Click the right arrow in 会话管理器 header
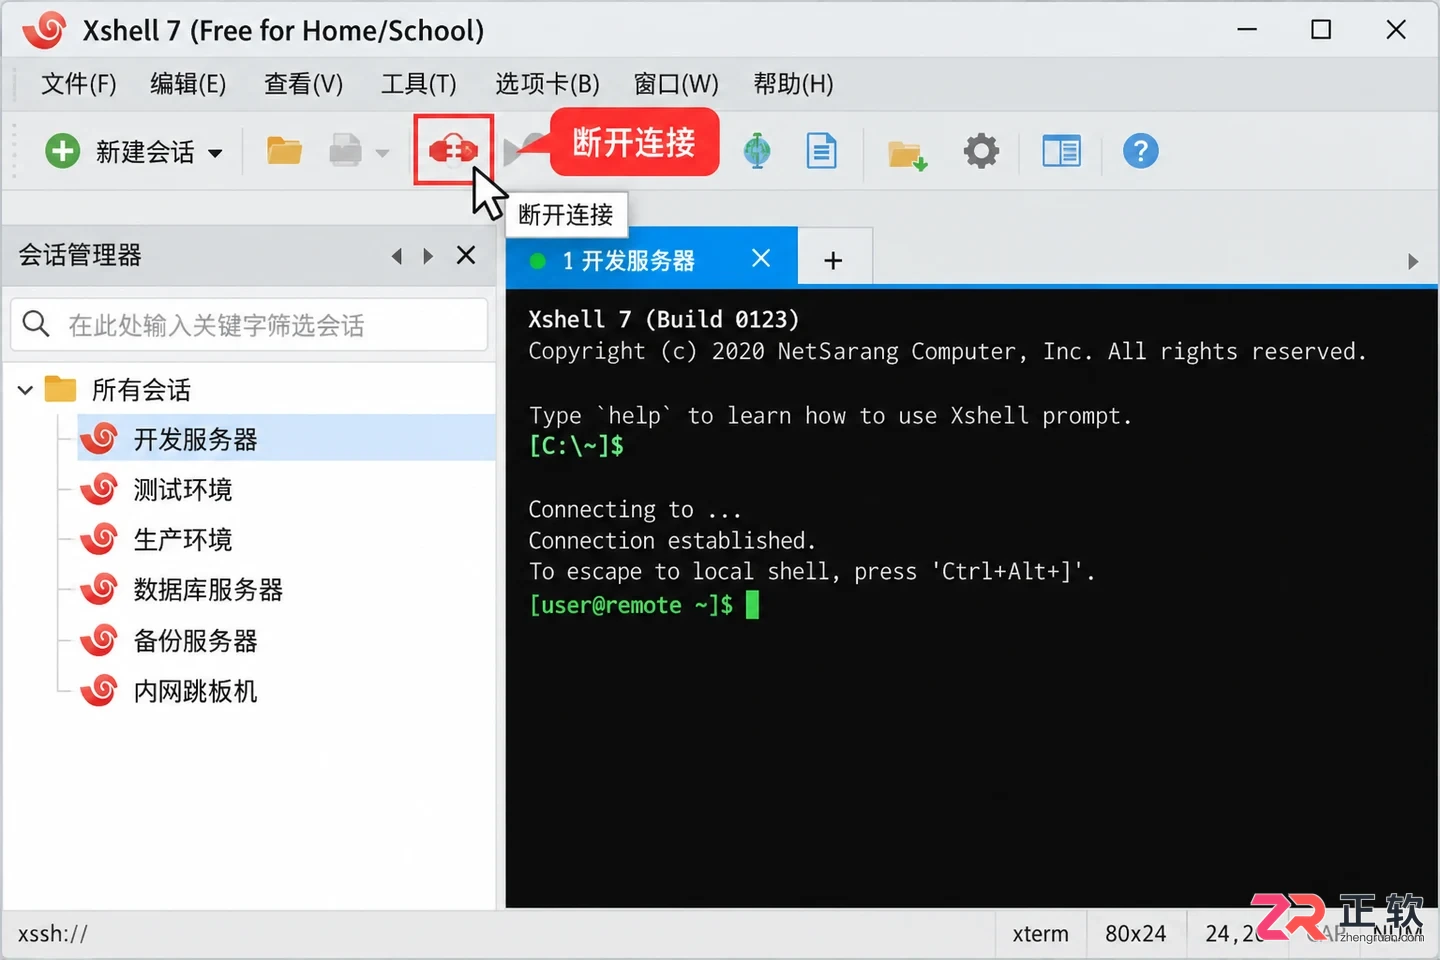 pyautogui.click(x=428, y=256)
